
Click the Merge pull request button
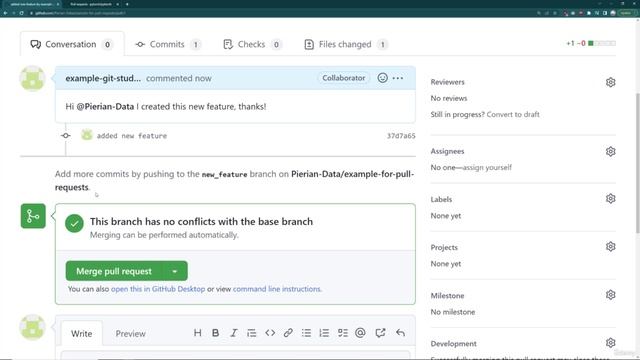114,271
